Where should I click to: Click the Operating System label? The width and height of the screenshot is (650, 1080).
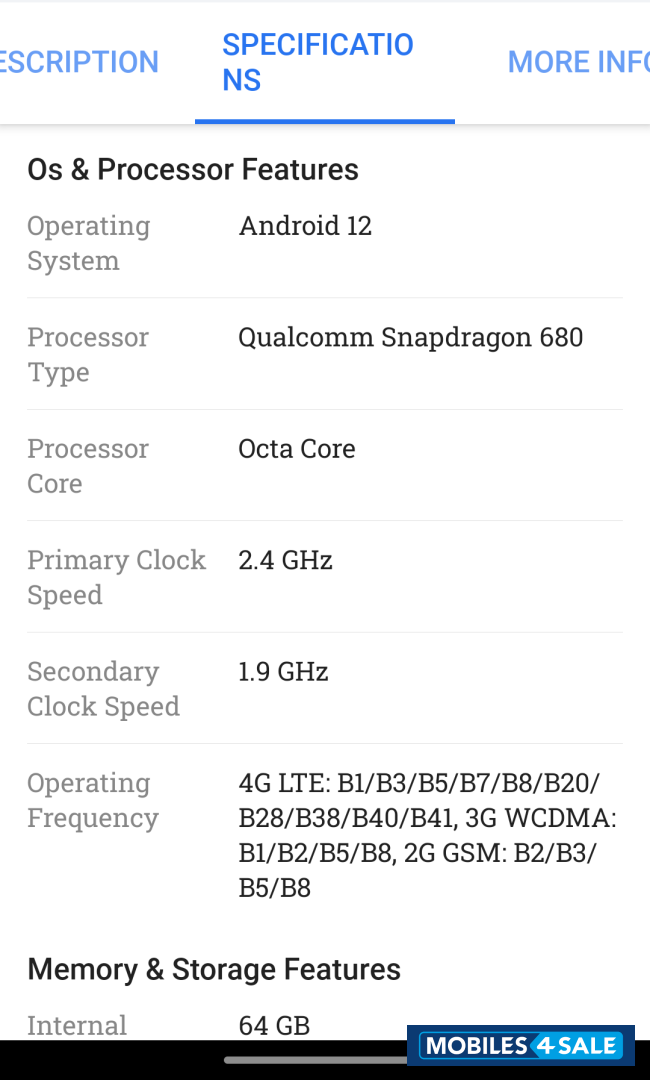click(88, 243)
